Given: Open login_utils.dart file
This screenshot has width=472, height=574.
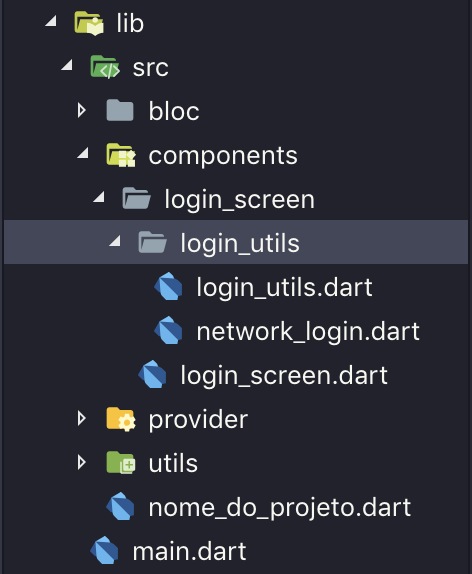Looking at the screenshot, I should pyautogui.click(x=284, y=287).
